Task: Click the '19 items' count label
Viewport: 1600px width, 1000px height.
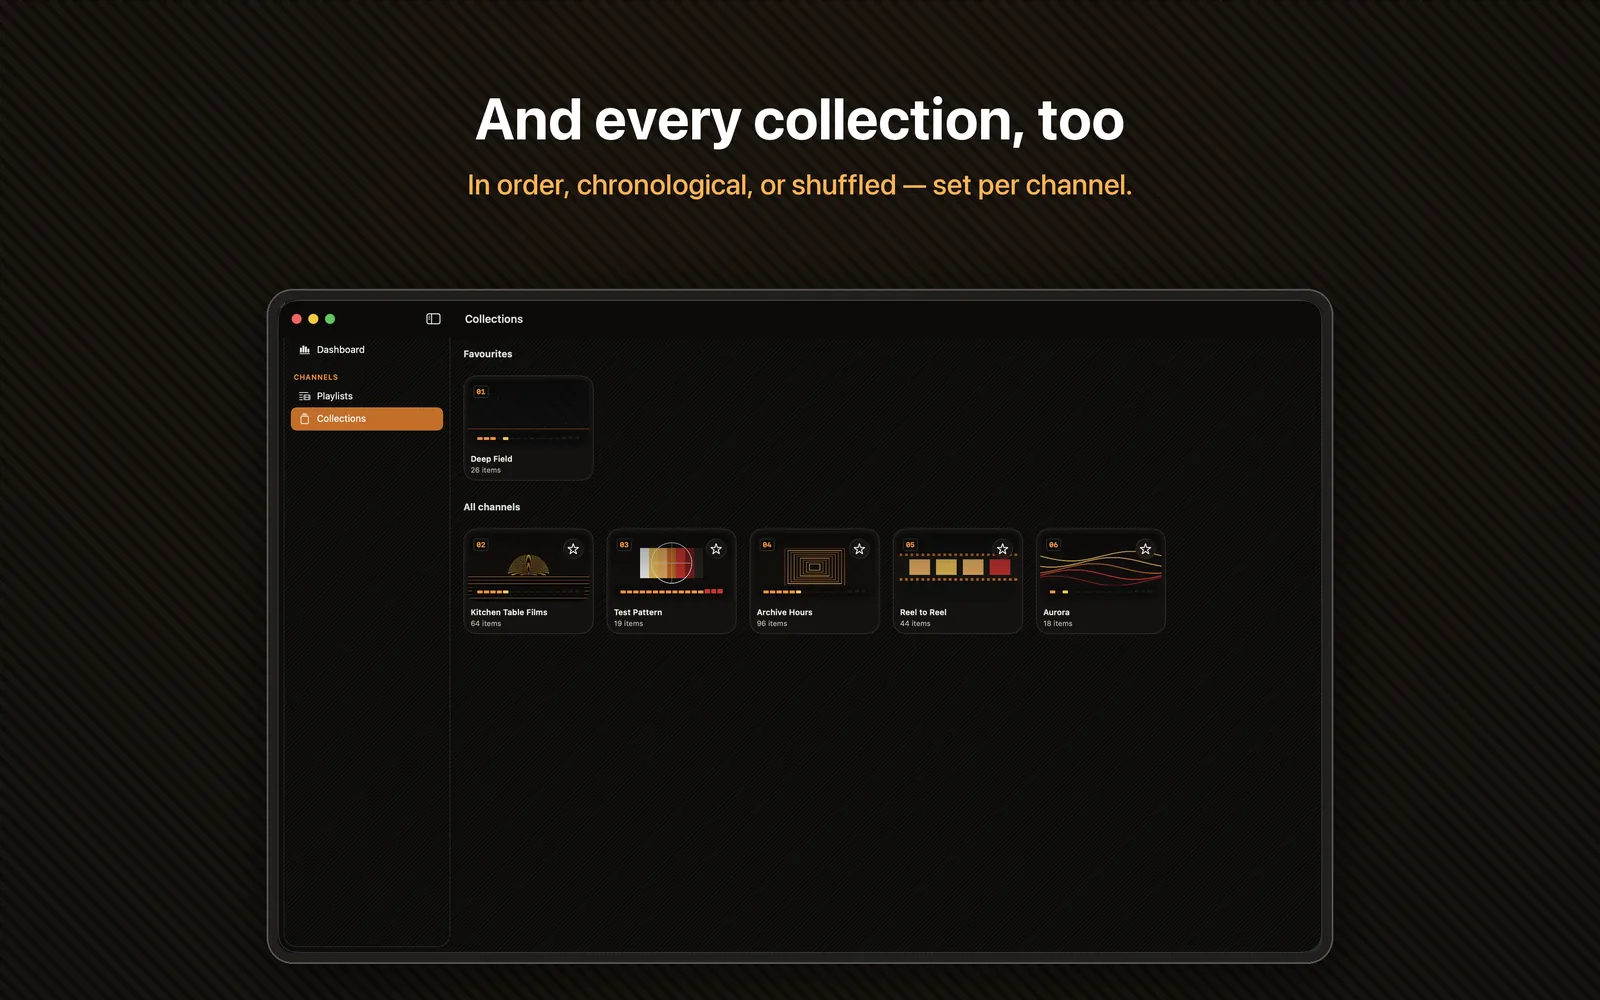Action: 628,623
